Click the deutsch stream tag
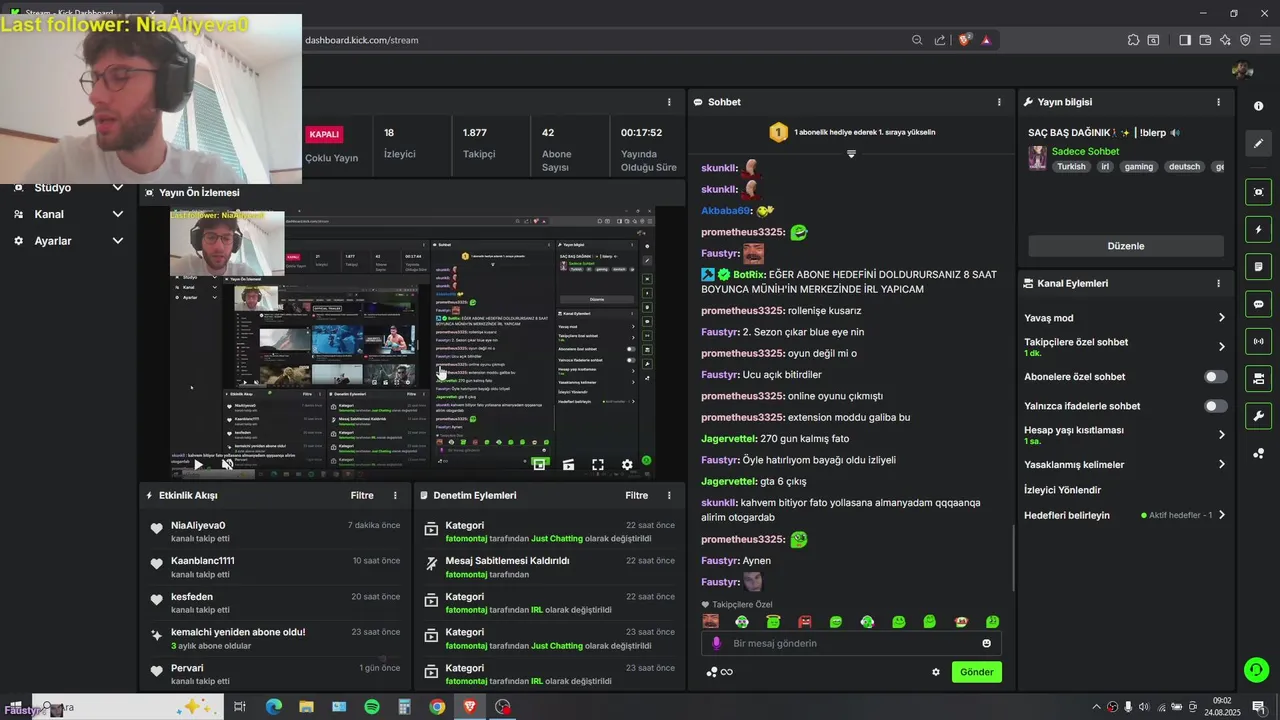The height and width of the screenshot is (720, 1280). tap(1184, 167)
